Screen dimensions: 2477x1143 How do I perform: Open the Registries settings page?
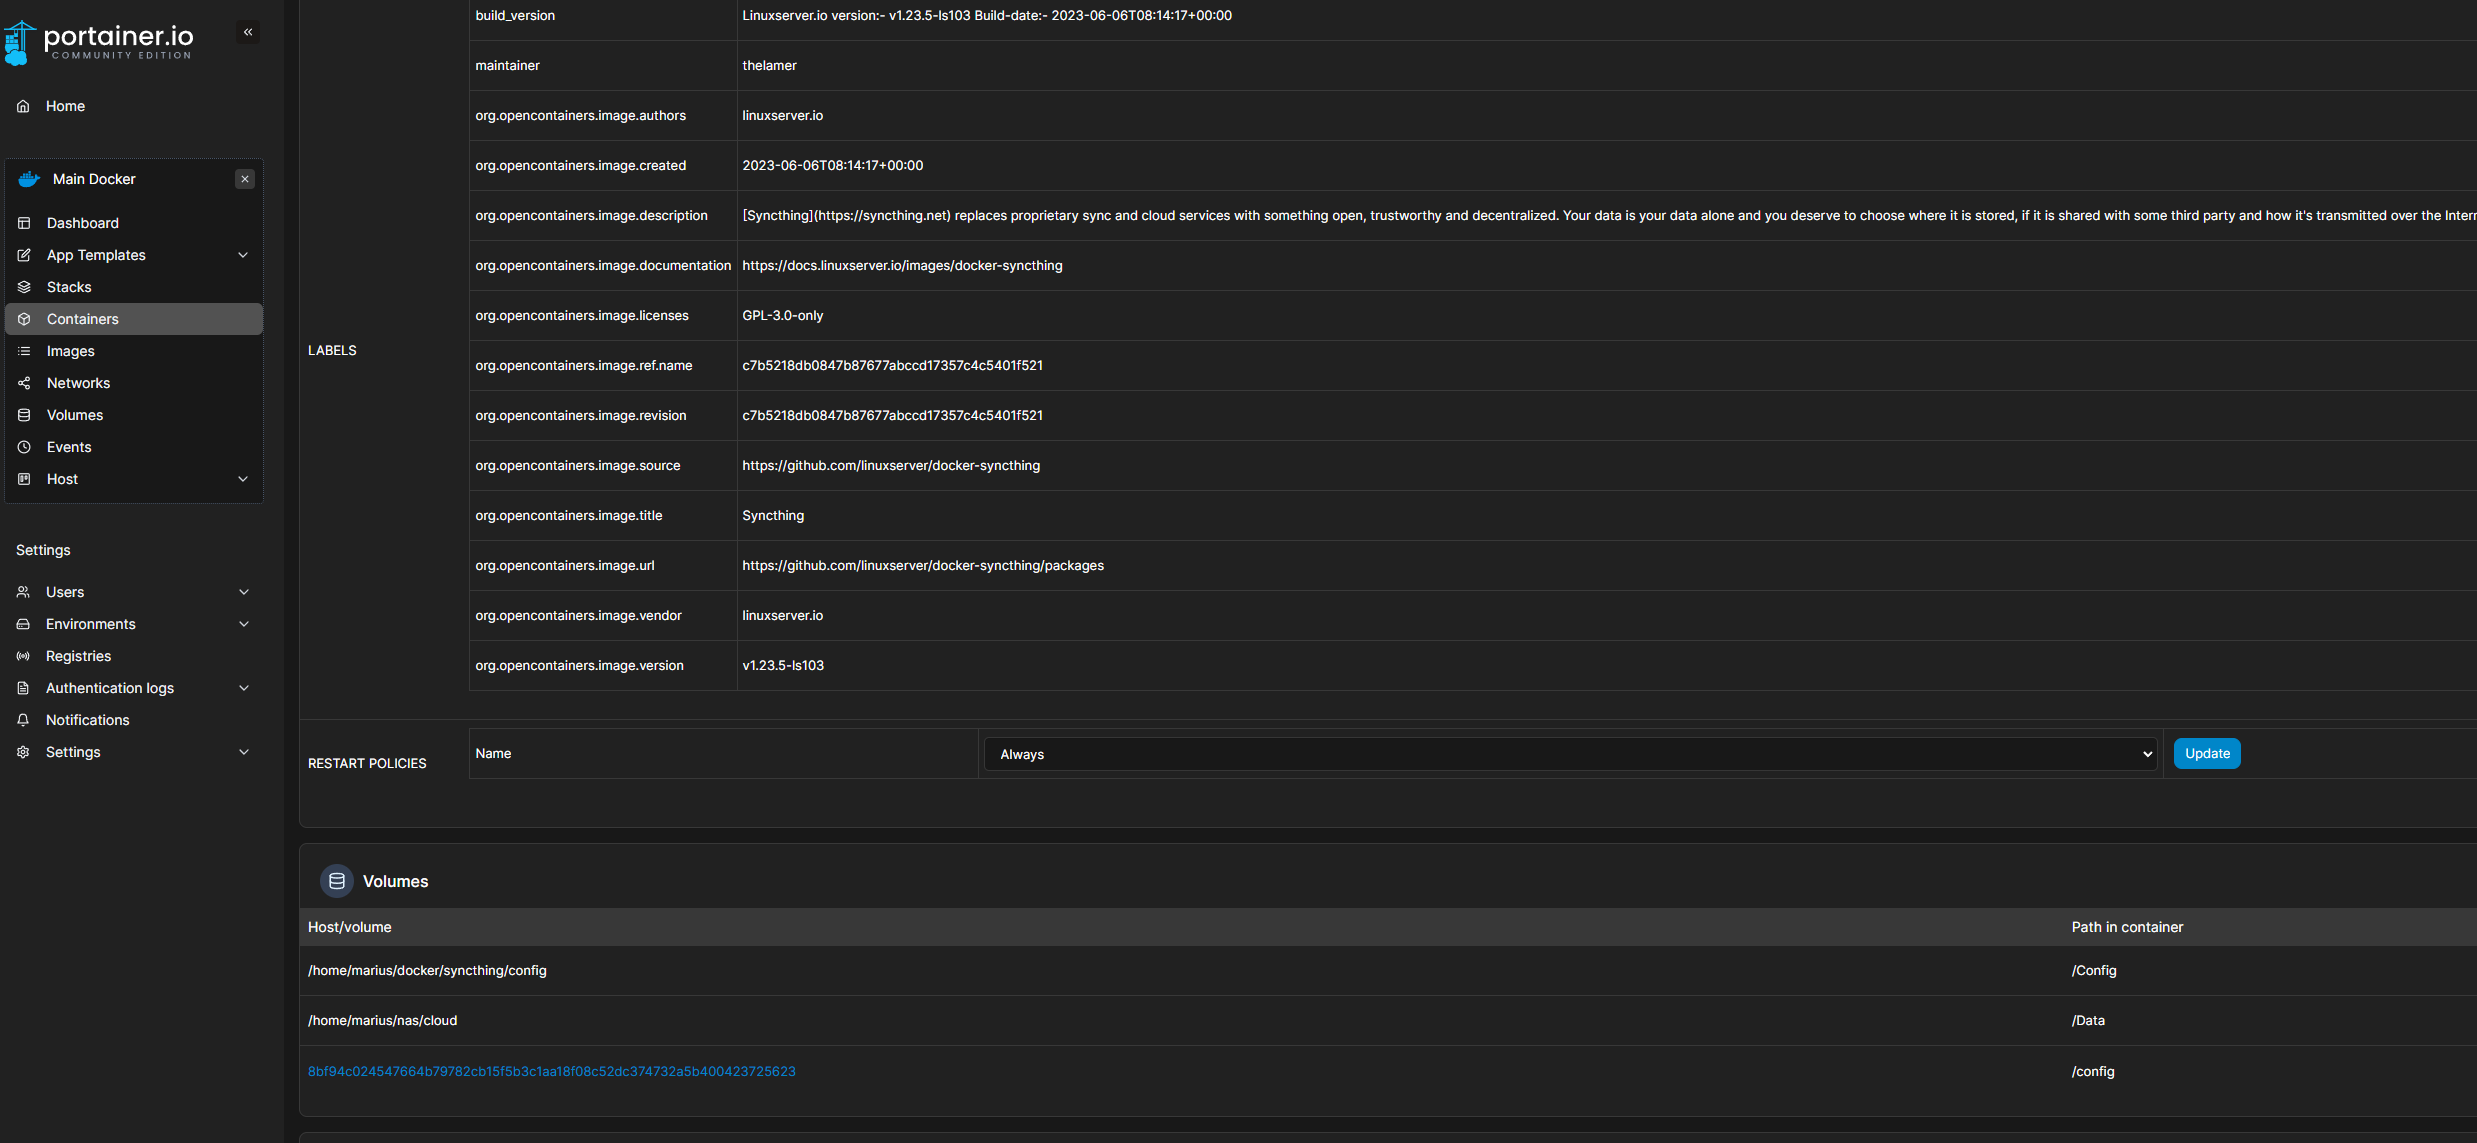tap(79, 656)
